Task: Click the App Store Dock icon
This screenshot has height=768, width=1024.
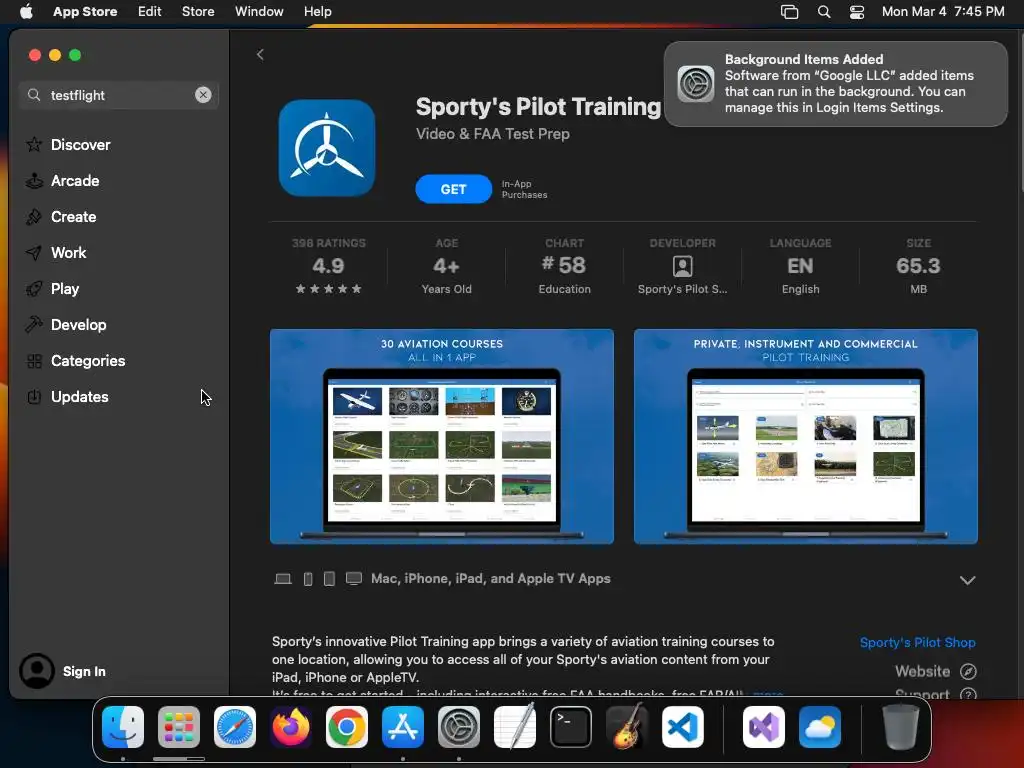Action: (403, 726)
